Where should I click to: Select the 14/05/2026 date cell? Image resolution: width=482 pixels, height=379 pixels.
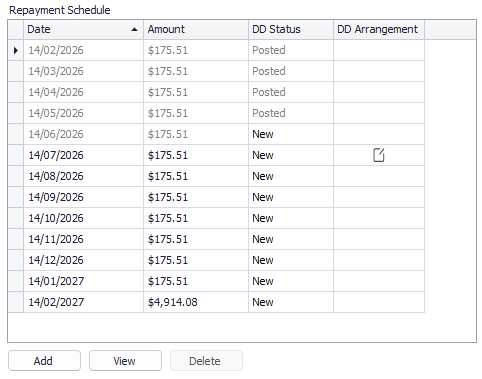click(83, 113)
